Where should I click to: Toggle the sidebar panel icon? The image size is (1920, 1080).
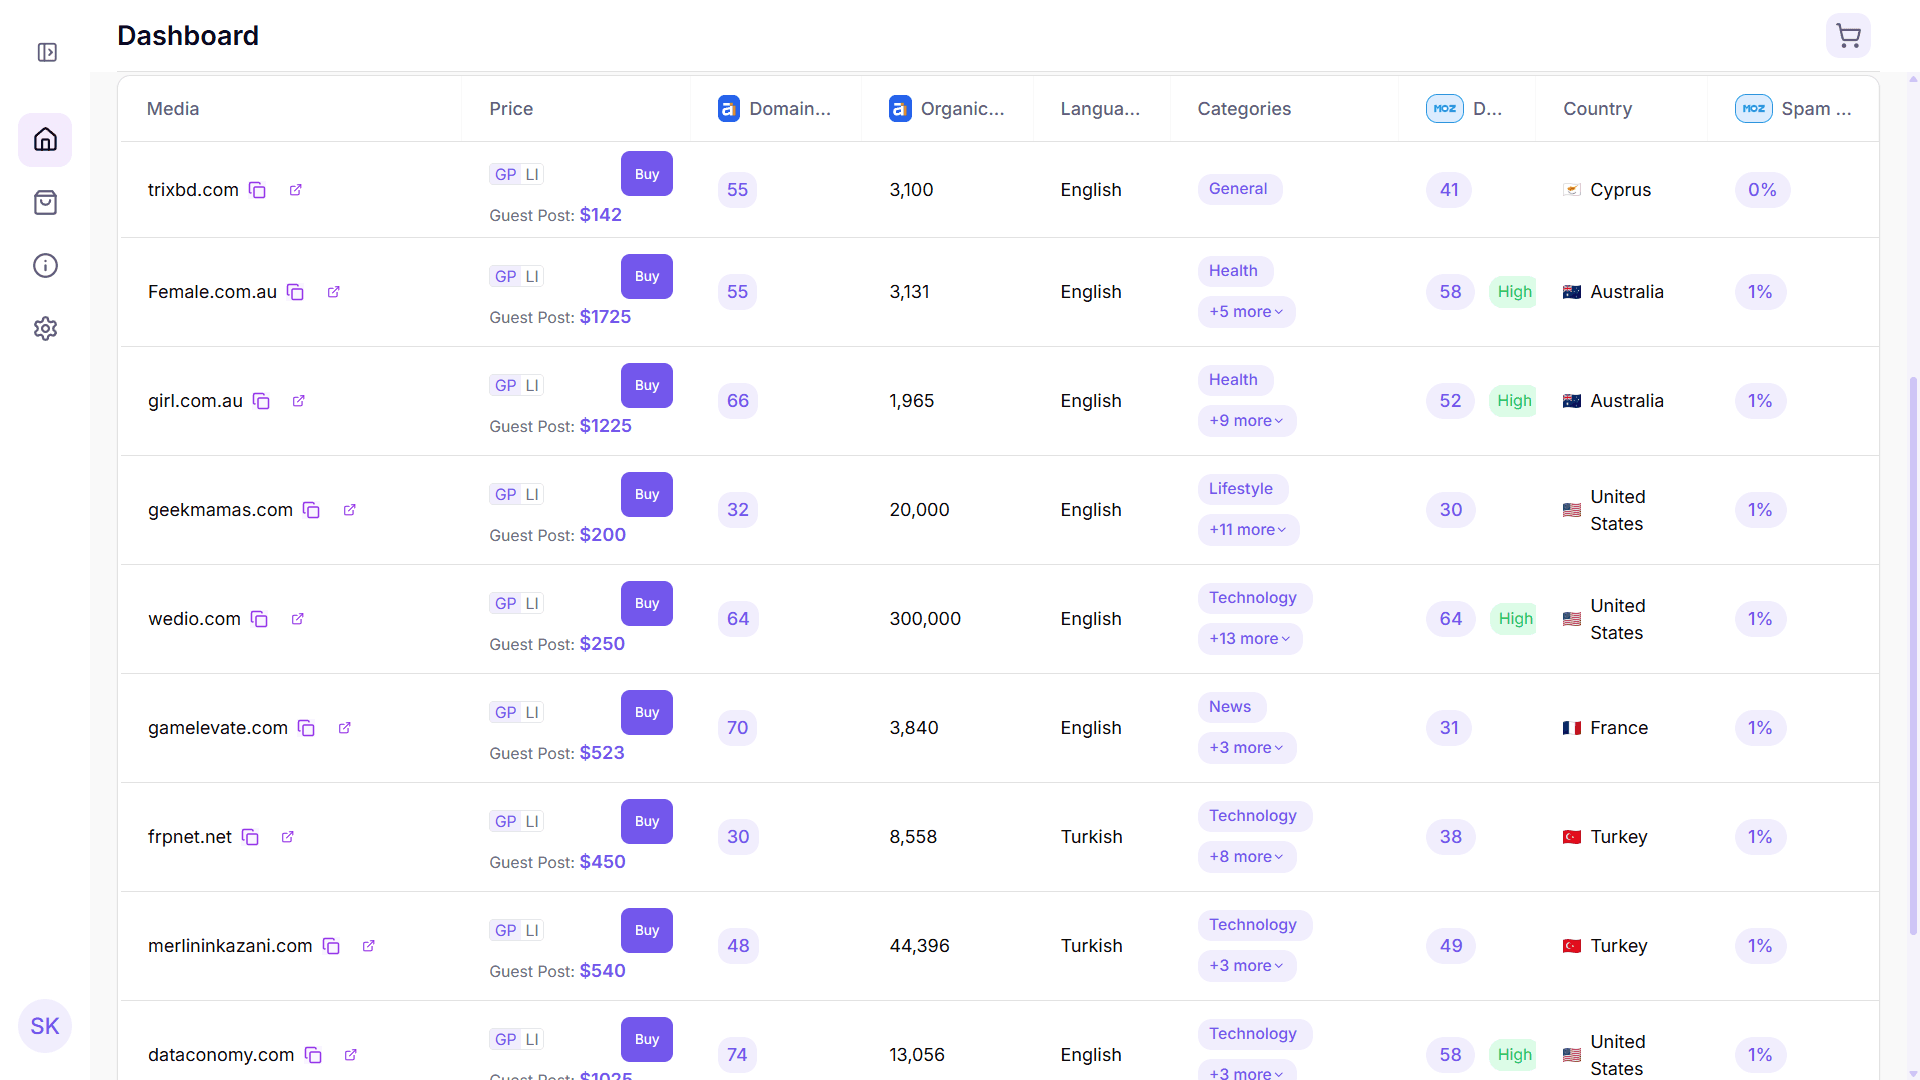point(47,52)
